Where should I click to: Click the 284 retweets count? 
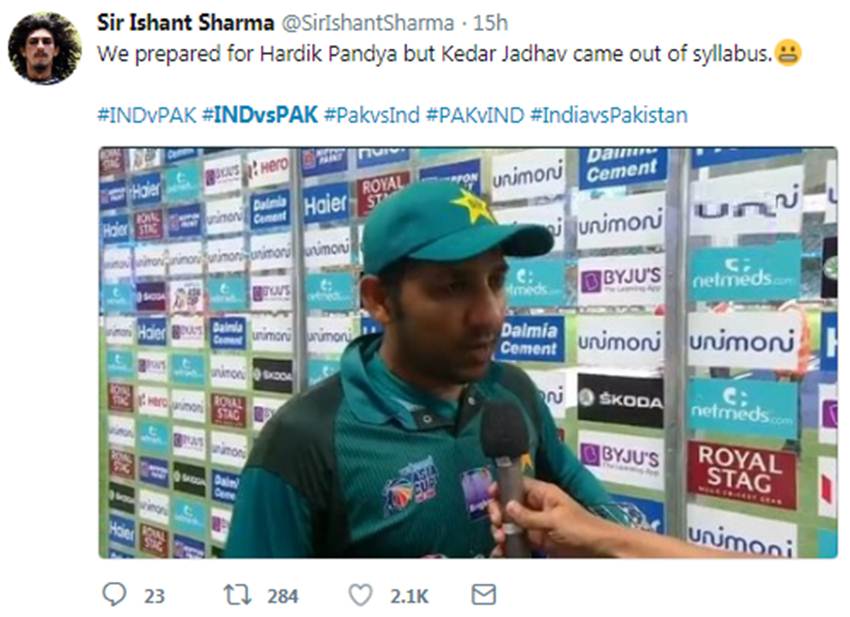(283, 596)
